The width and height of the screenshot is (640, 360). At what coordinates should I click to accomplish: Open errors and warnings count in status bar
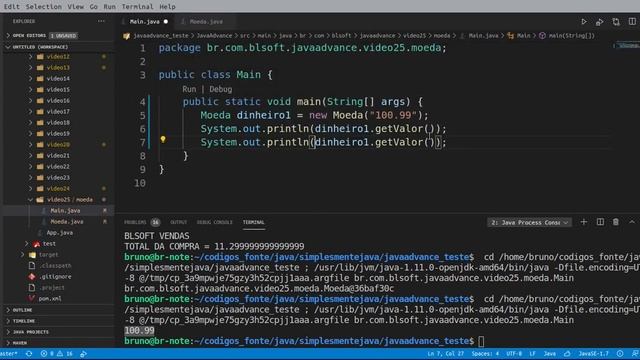pos(57,354)
